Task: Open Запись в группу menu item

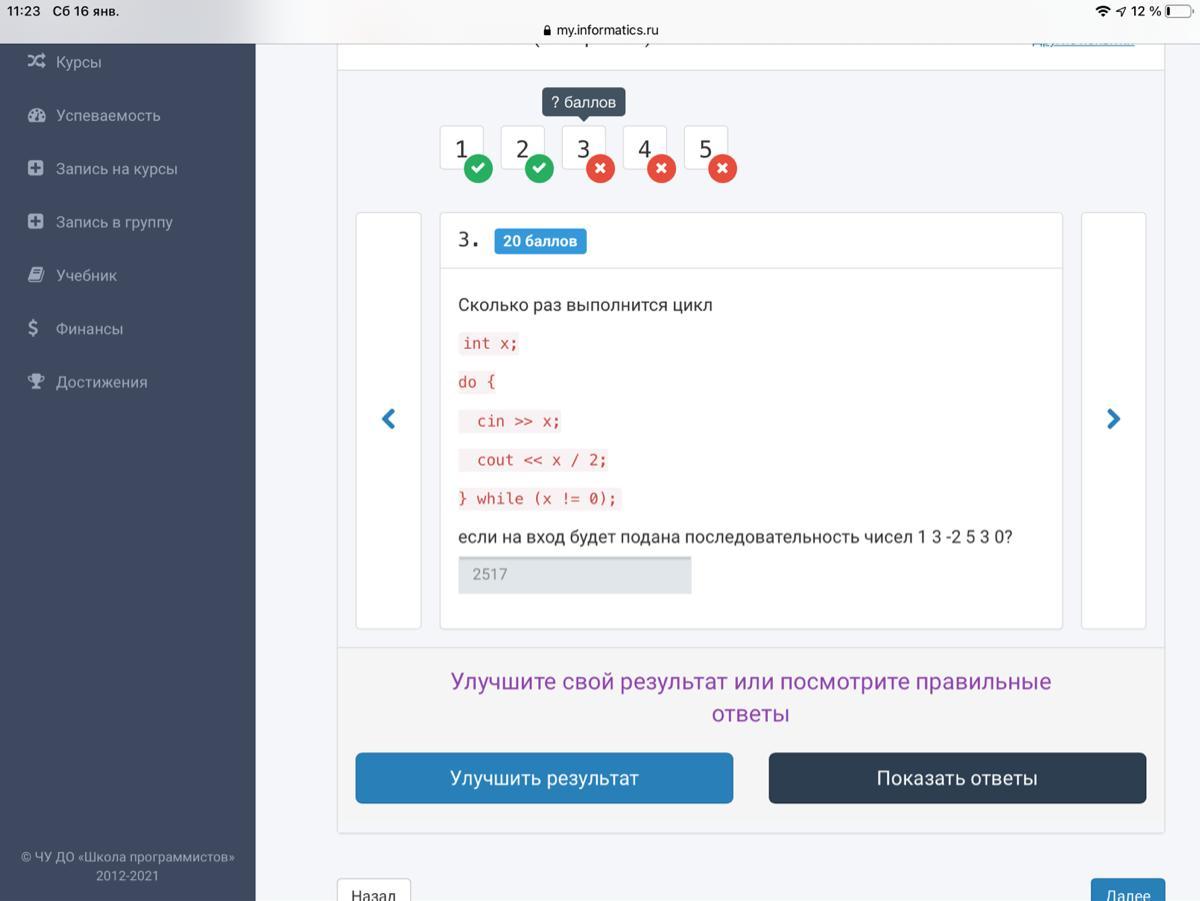Action: pyautogui.click(x=114, y=222)
